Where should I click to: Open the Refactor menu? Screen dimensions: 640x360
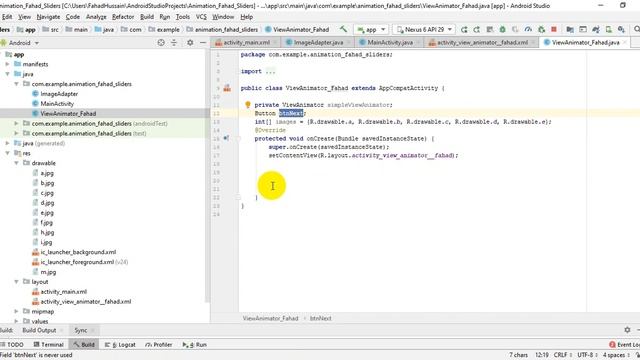pyautogui.click(x=123, y=17)
